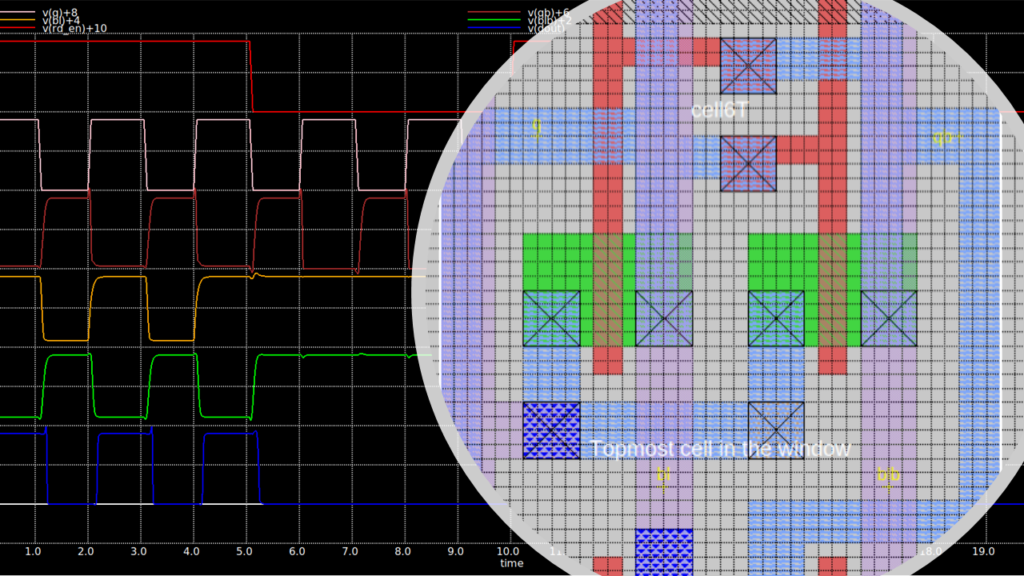Click the 5.0 tick on time axis

(x=244, y=551)
